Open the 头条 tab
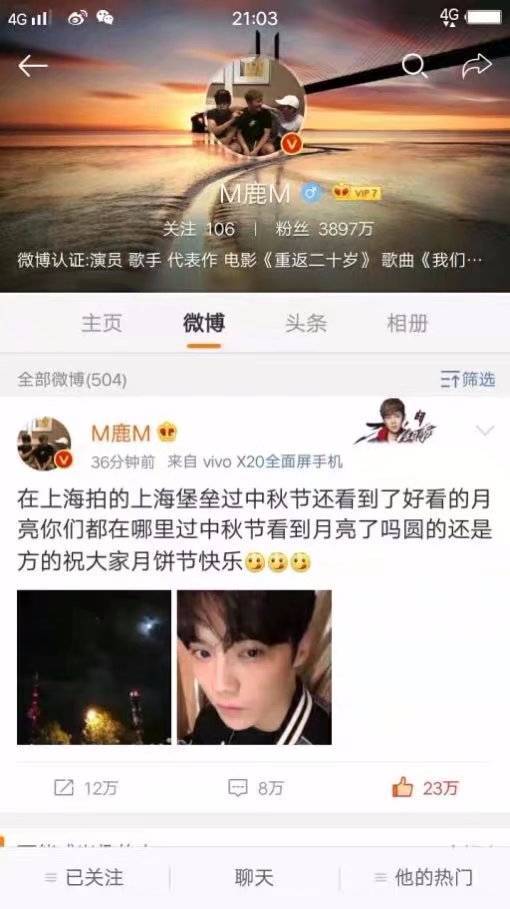The width and height of the screenshot is (510, 909). [306, 323]
